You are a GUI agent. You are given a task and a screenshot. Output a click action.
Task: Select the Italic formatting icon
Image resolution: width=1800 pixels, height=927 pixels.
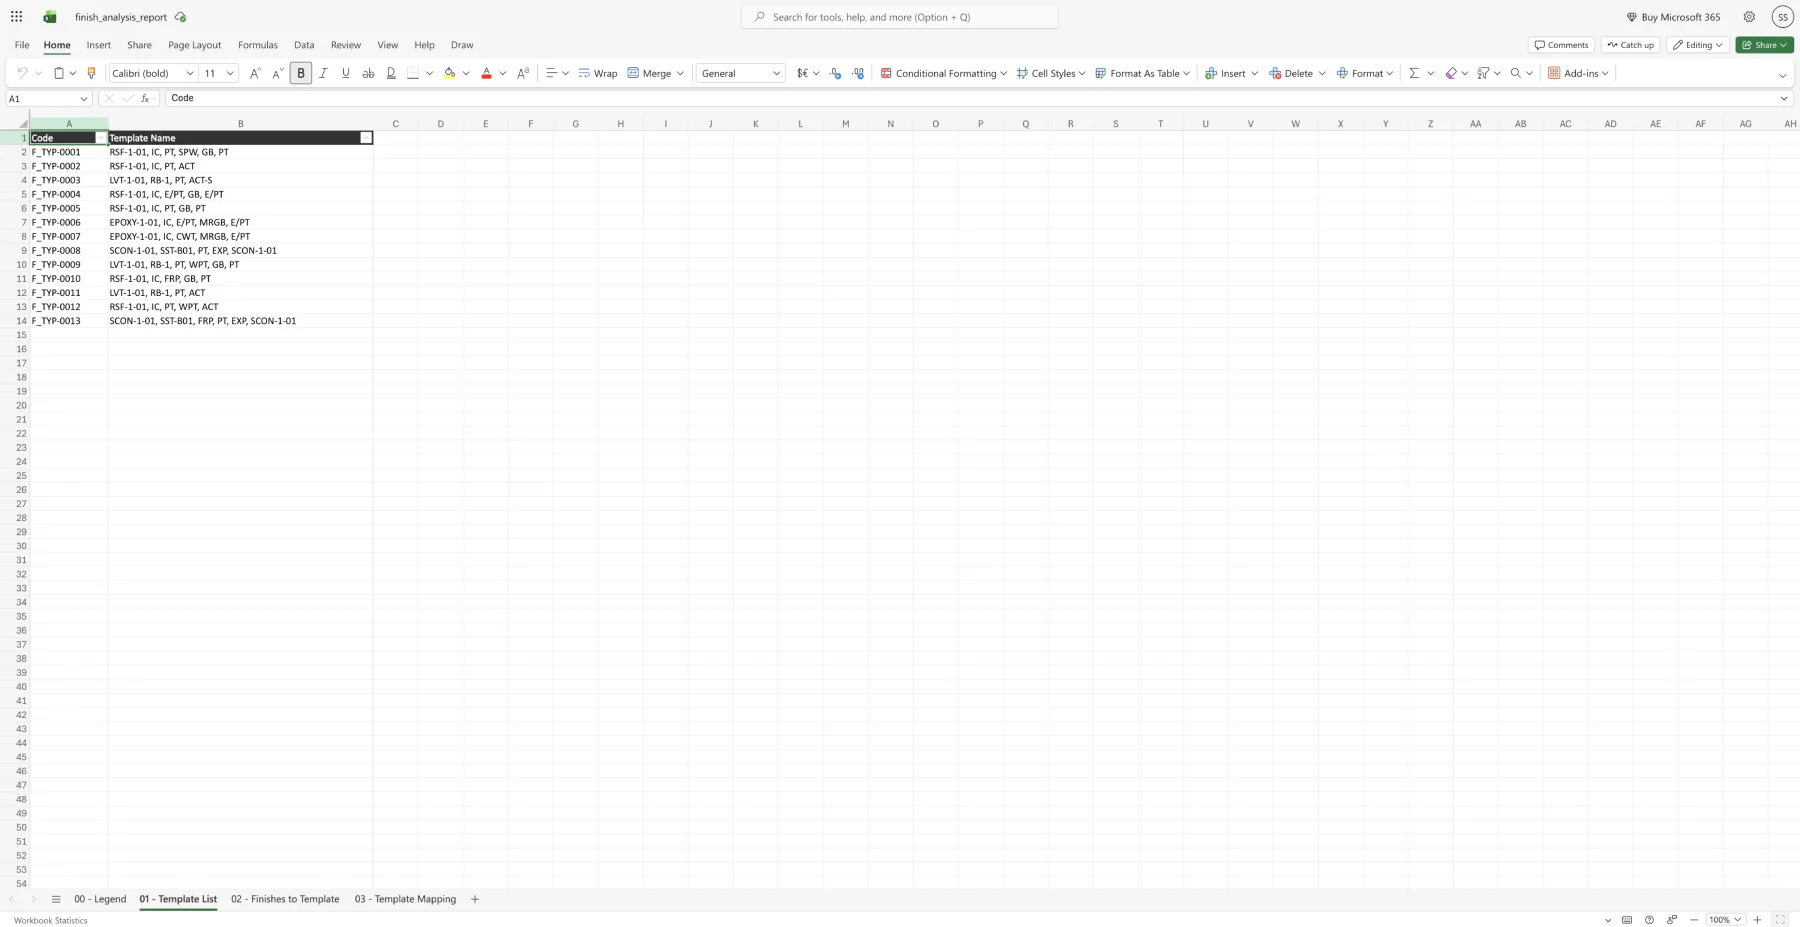click(x=323, y=73)
